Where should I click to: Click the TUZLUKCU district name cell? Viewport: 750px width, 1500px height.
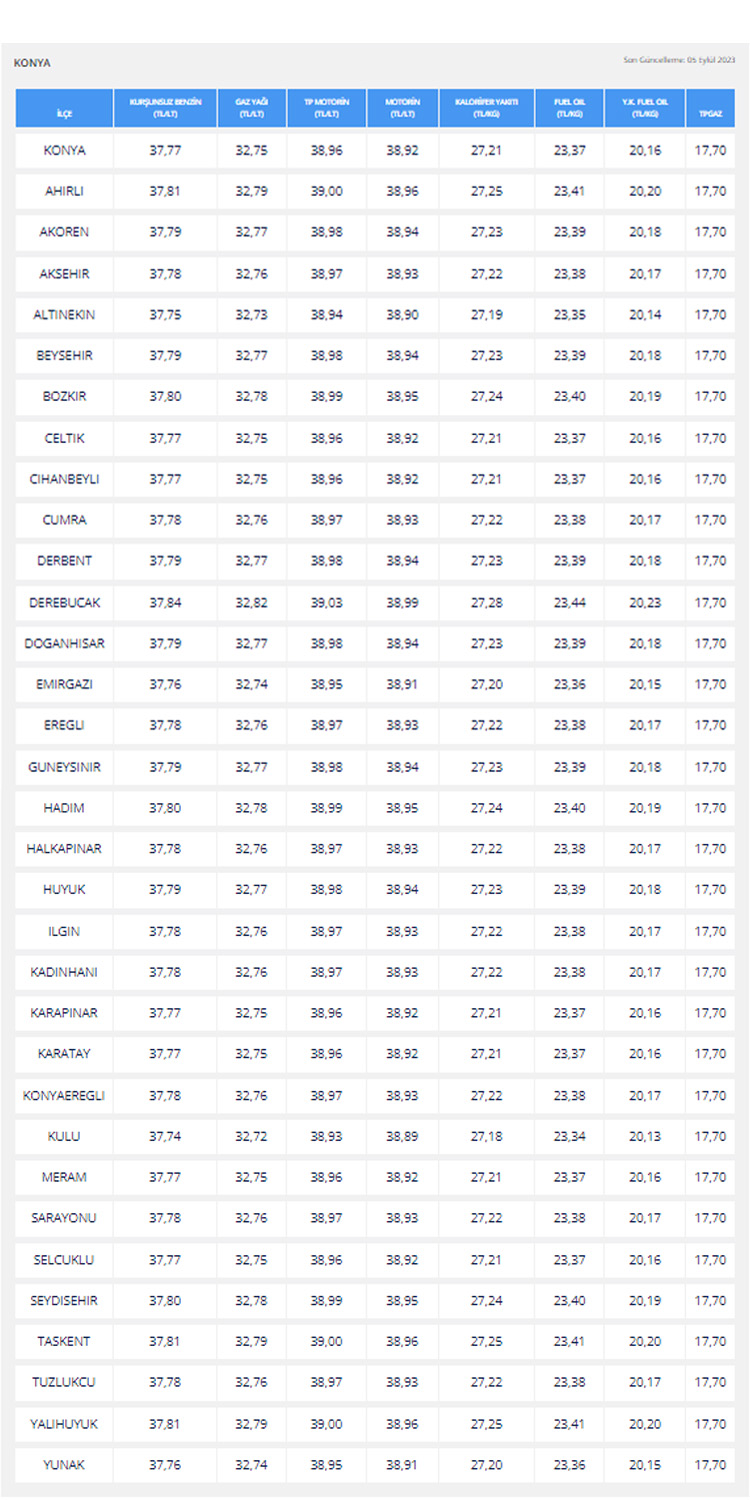(x=64, y=1383)
